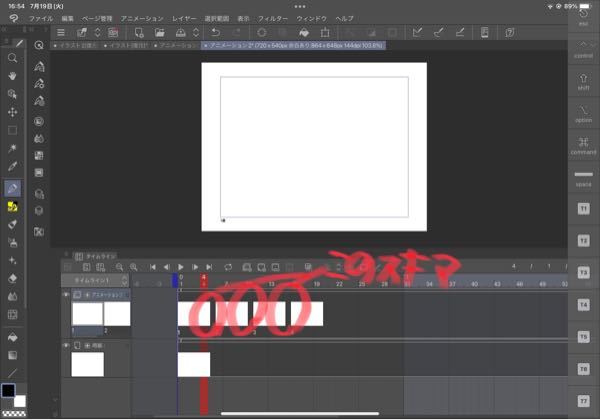Zoom out the timeline

click(x=119, y=267)
